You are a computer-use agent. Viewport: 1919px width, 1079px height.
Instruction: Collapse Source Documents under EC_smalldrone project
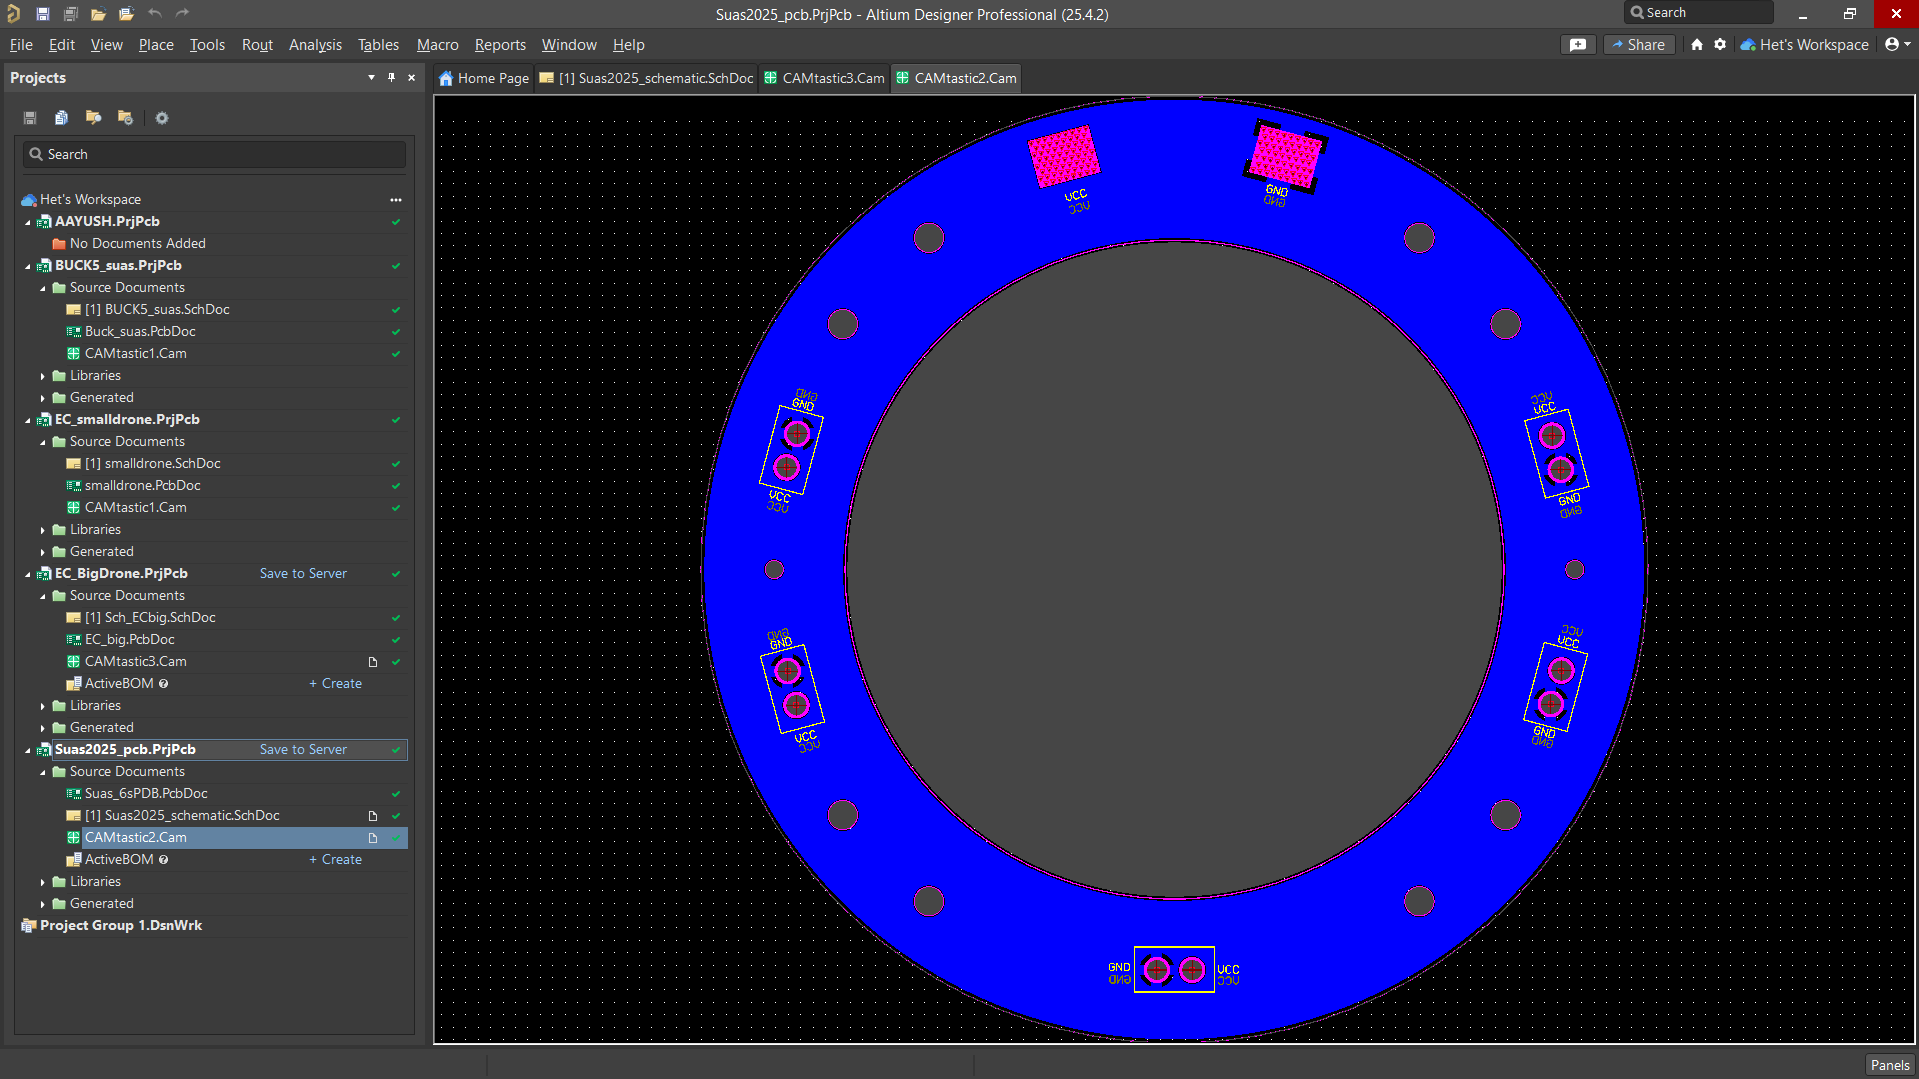(43, 442)
